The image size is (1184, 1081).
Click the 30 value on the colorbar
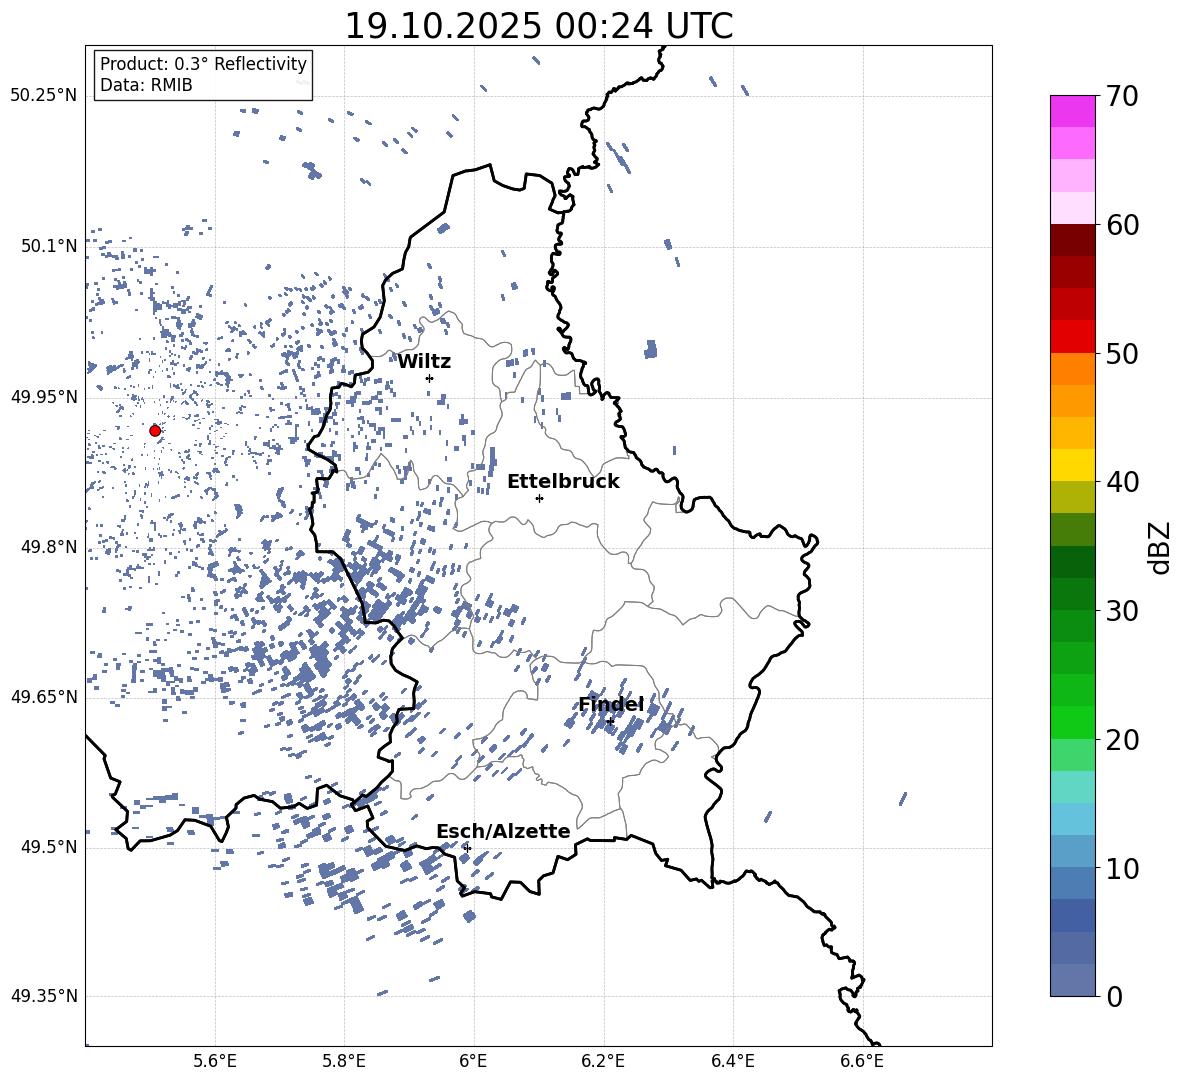[1122, 611]
